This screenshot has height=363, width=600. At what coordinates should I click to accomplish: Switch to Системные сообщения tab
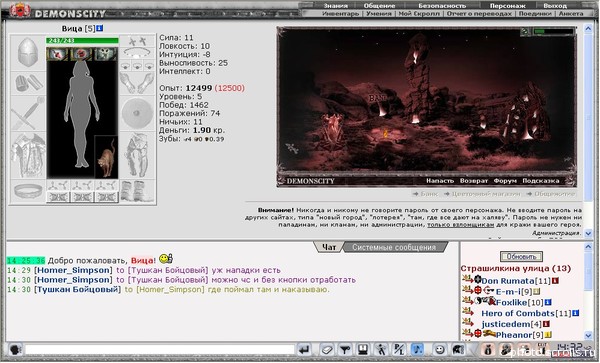(394, 247)
